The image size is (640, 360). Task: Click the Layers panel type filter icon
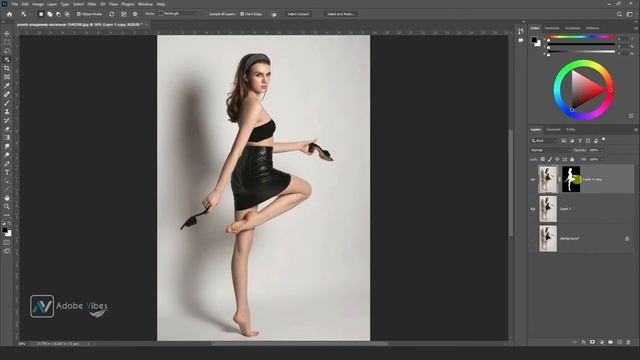(x=580, y=140)
